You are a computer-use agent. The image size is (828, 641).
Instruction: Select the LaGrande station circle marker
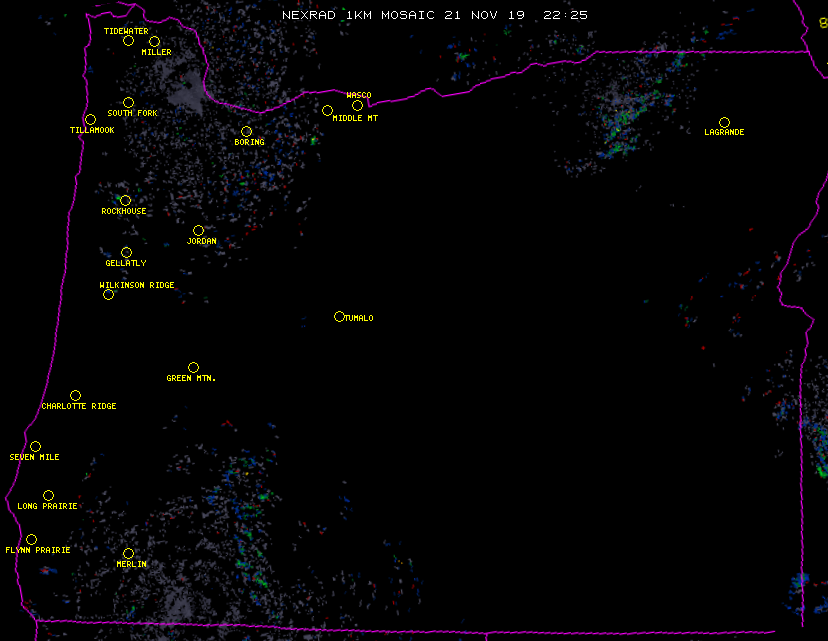(724, 123)
